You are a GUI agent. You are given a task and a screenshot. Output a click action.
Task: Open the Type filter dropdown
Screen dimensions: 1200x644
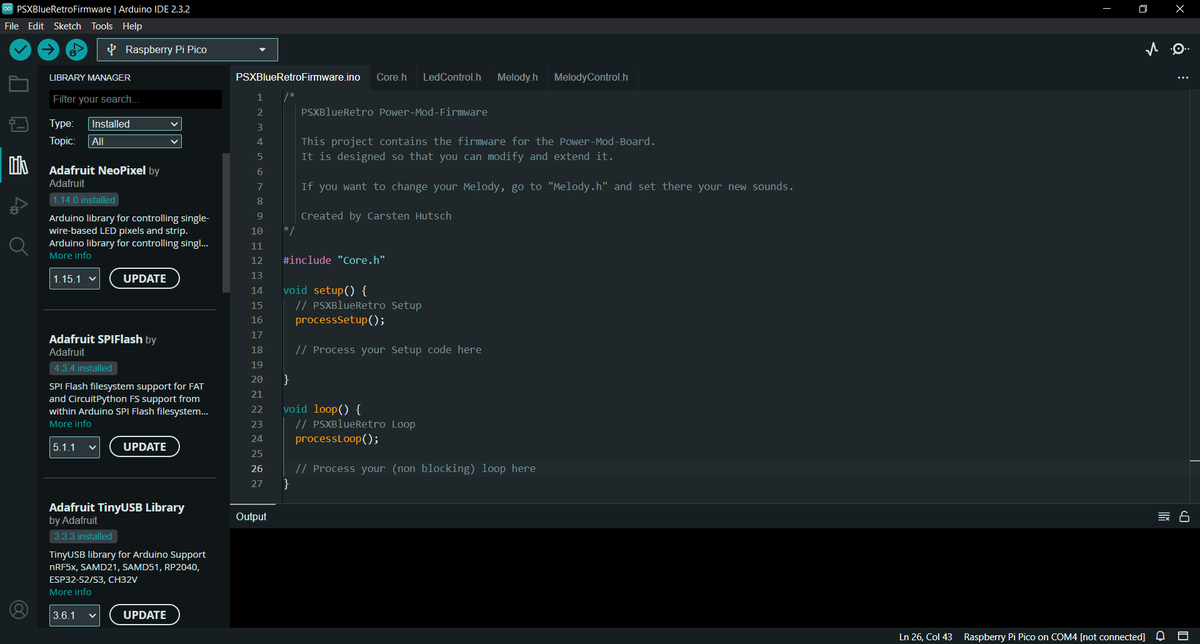click(135, 124)
